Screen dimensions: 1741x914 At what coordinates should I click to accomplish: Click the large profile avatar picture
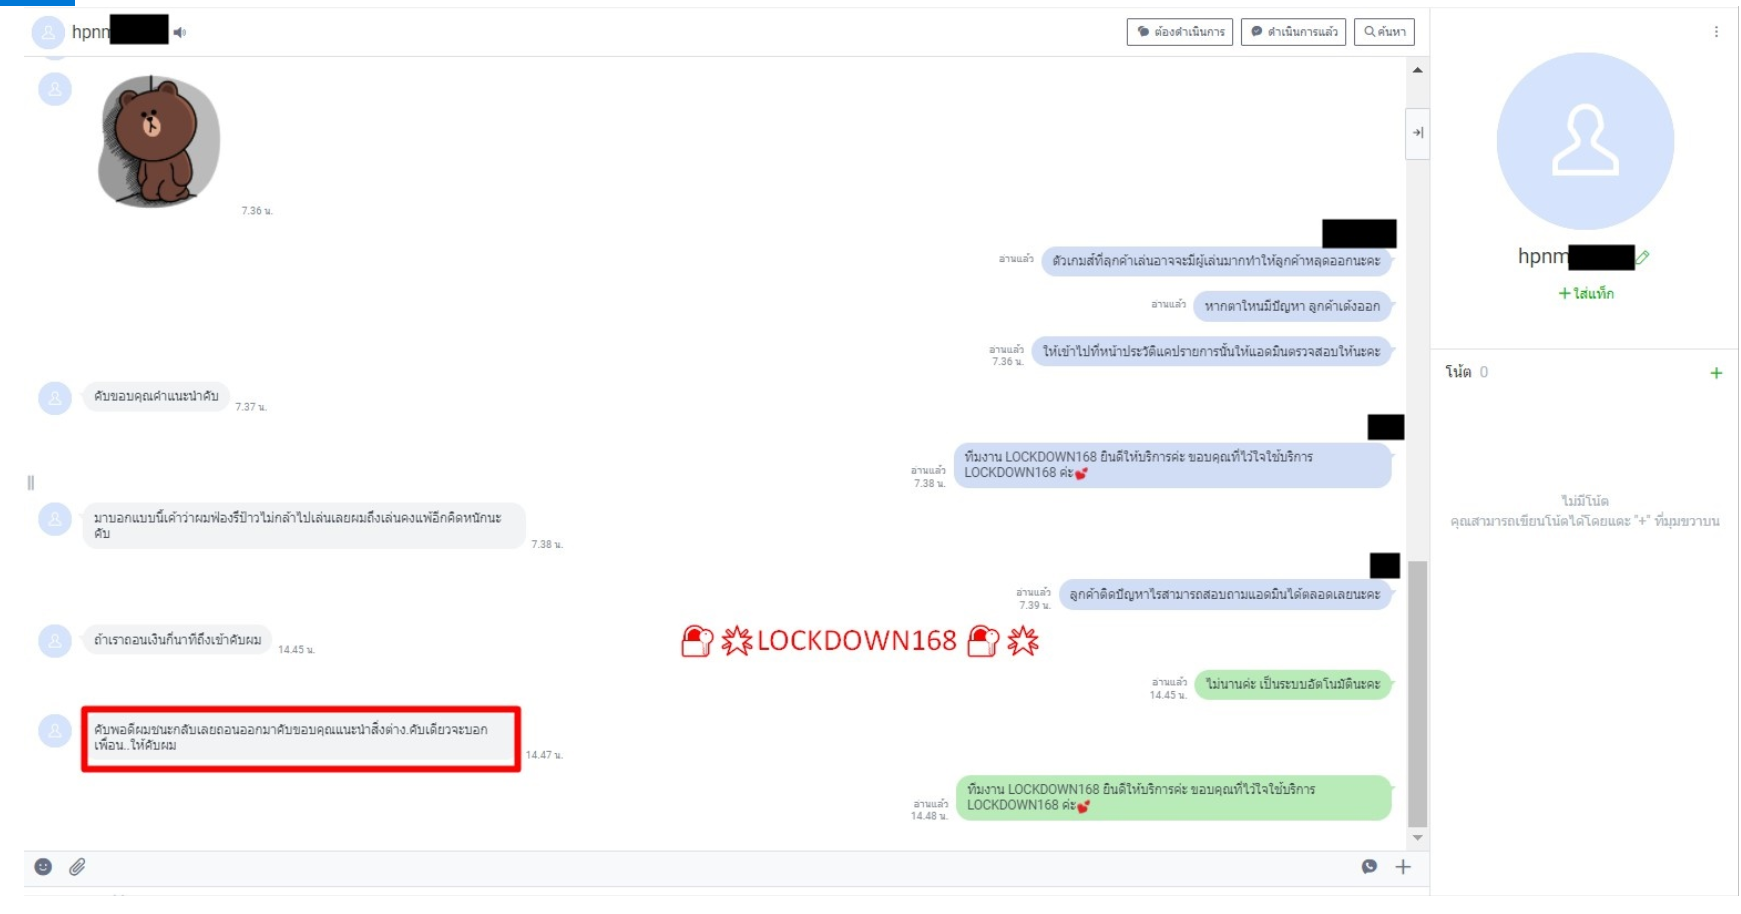tap(1585, 141)
